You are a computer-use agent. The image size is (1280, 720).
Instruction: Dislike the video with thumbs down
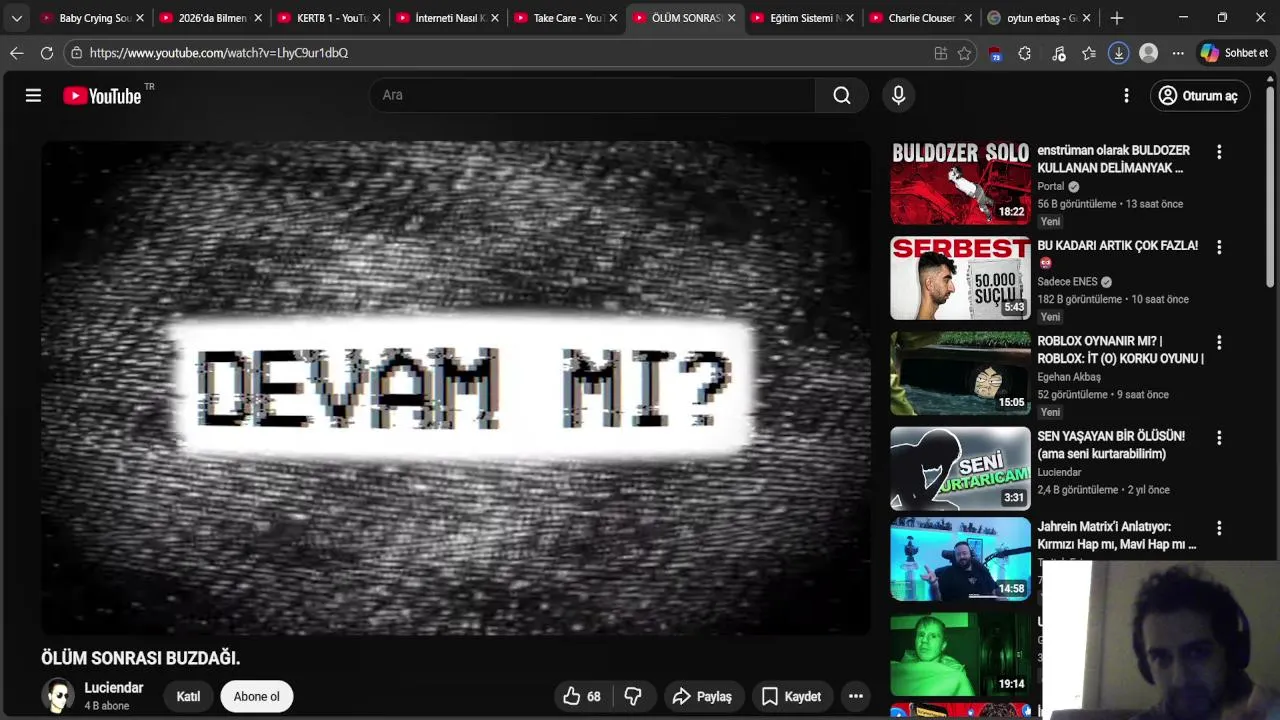633,696
